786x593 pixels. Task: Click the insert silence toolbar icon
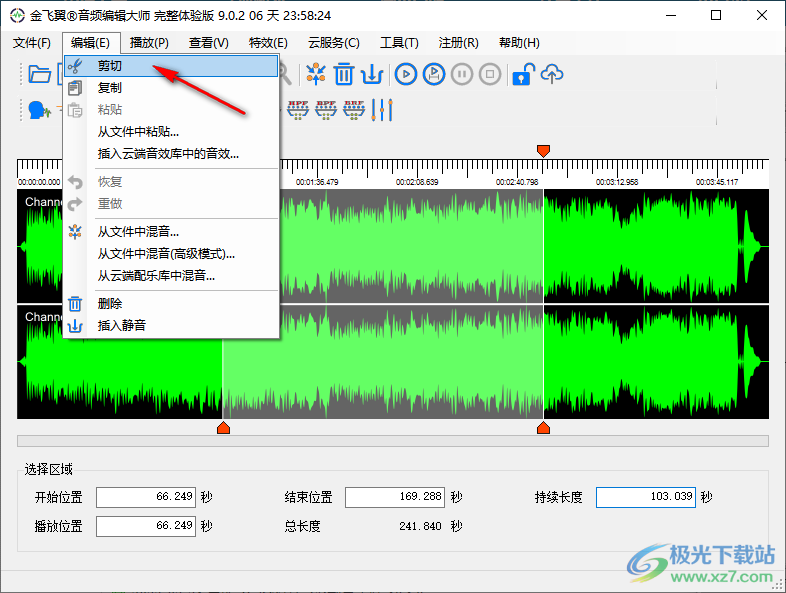(x=372, y=74)
